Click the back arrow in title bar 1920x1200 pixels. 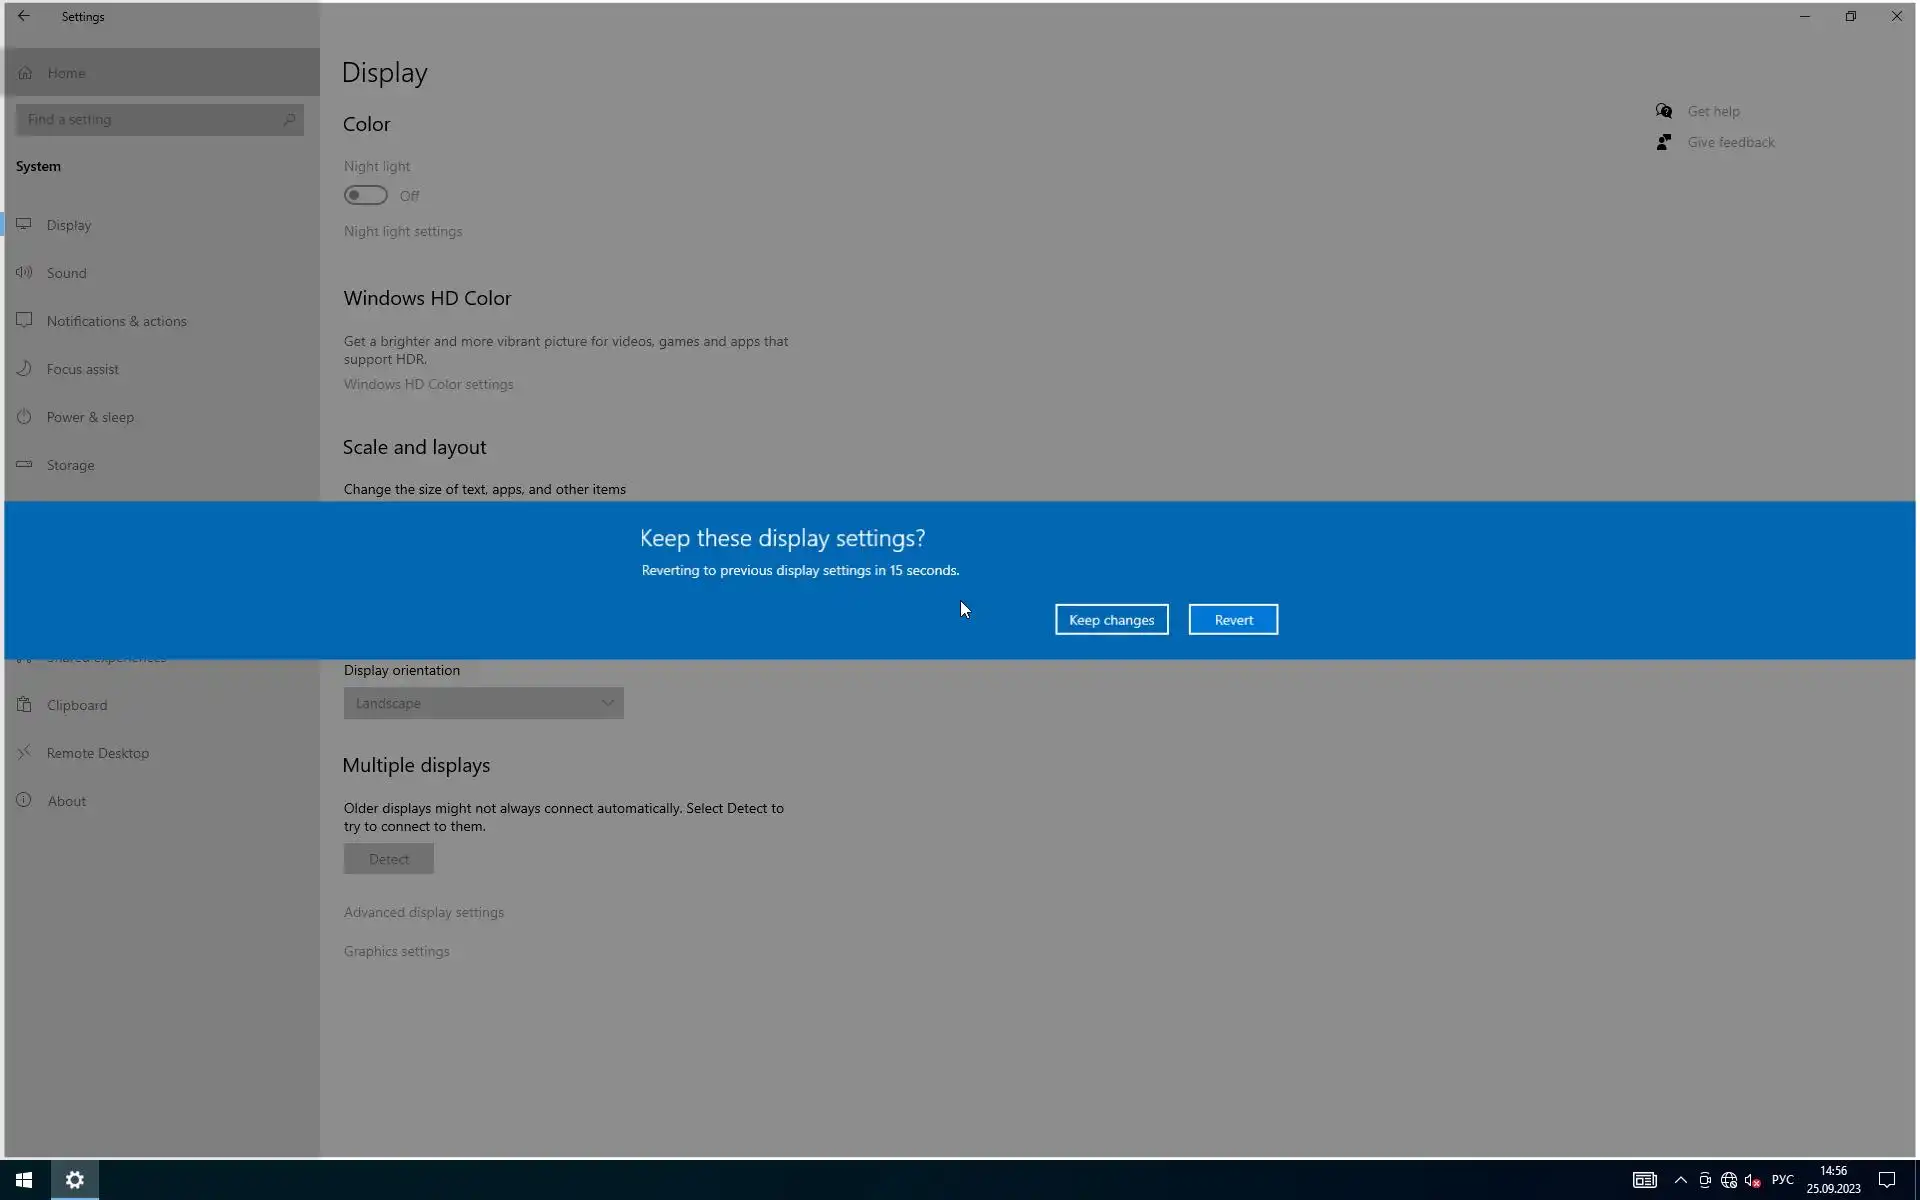click(x=24, y=16)
